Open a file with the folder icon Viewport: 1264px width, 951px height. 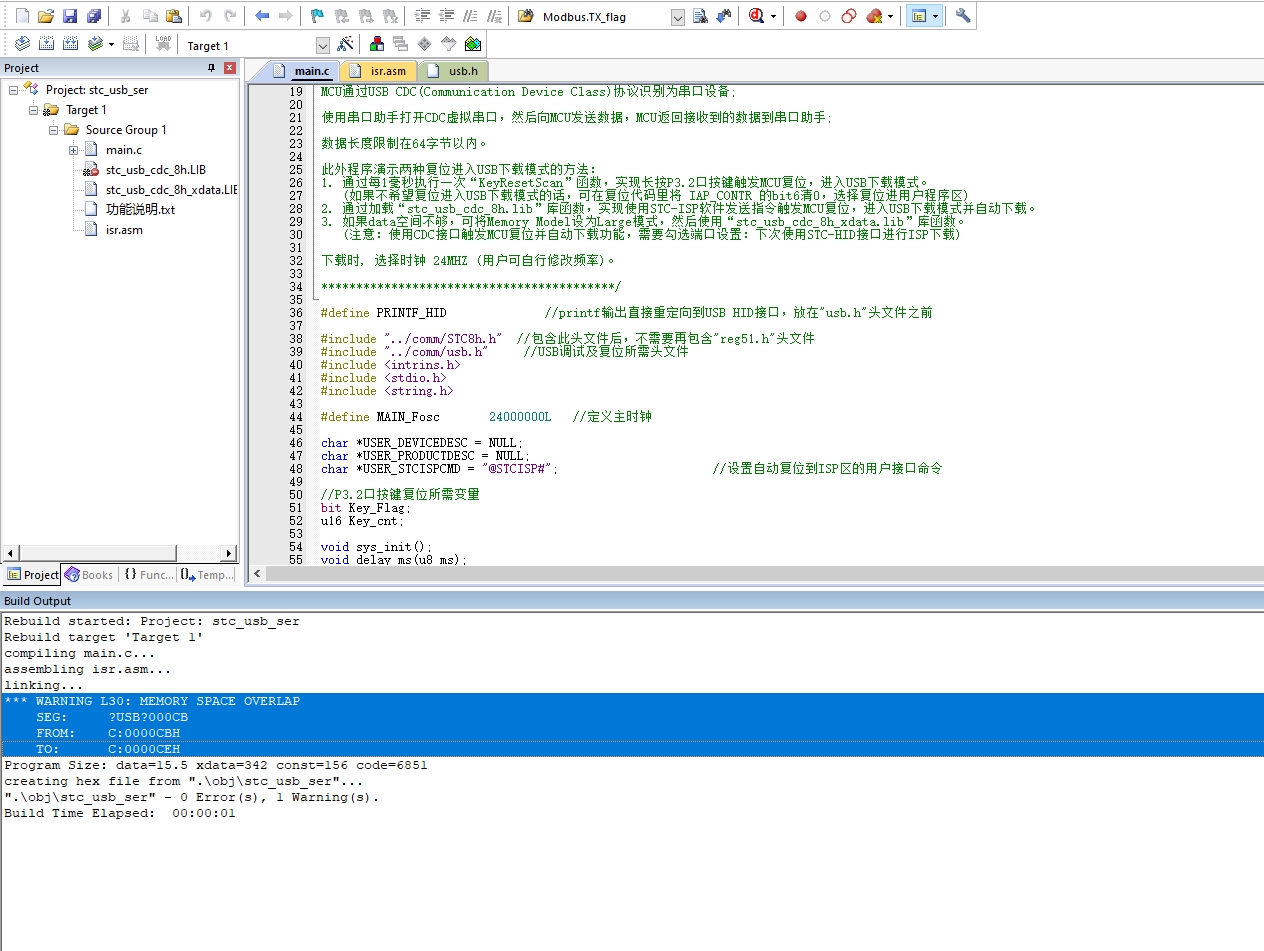45,16
